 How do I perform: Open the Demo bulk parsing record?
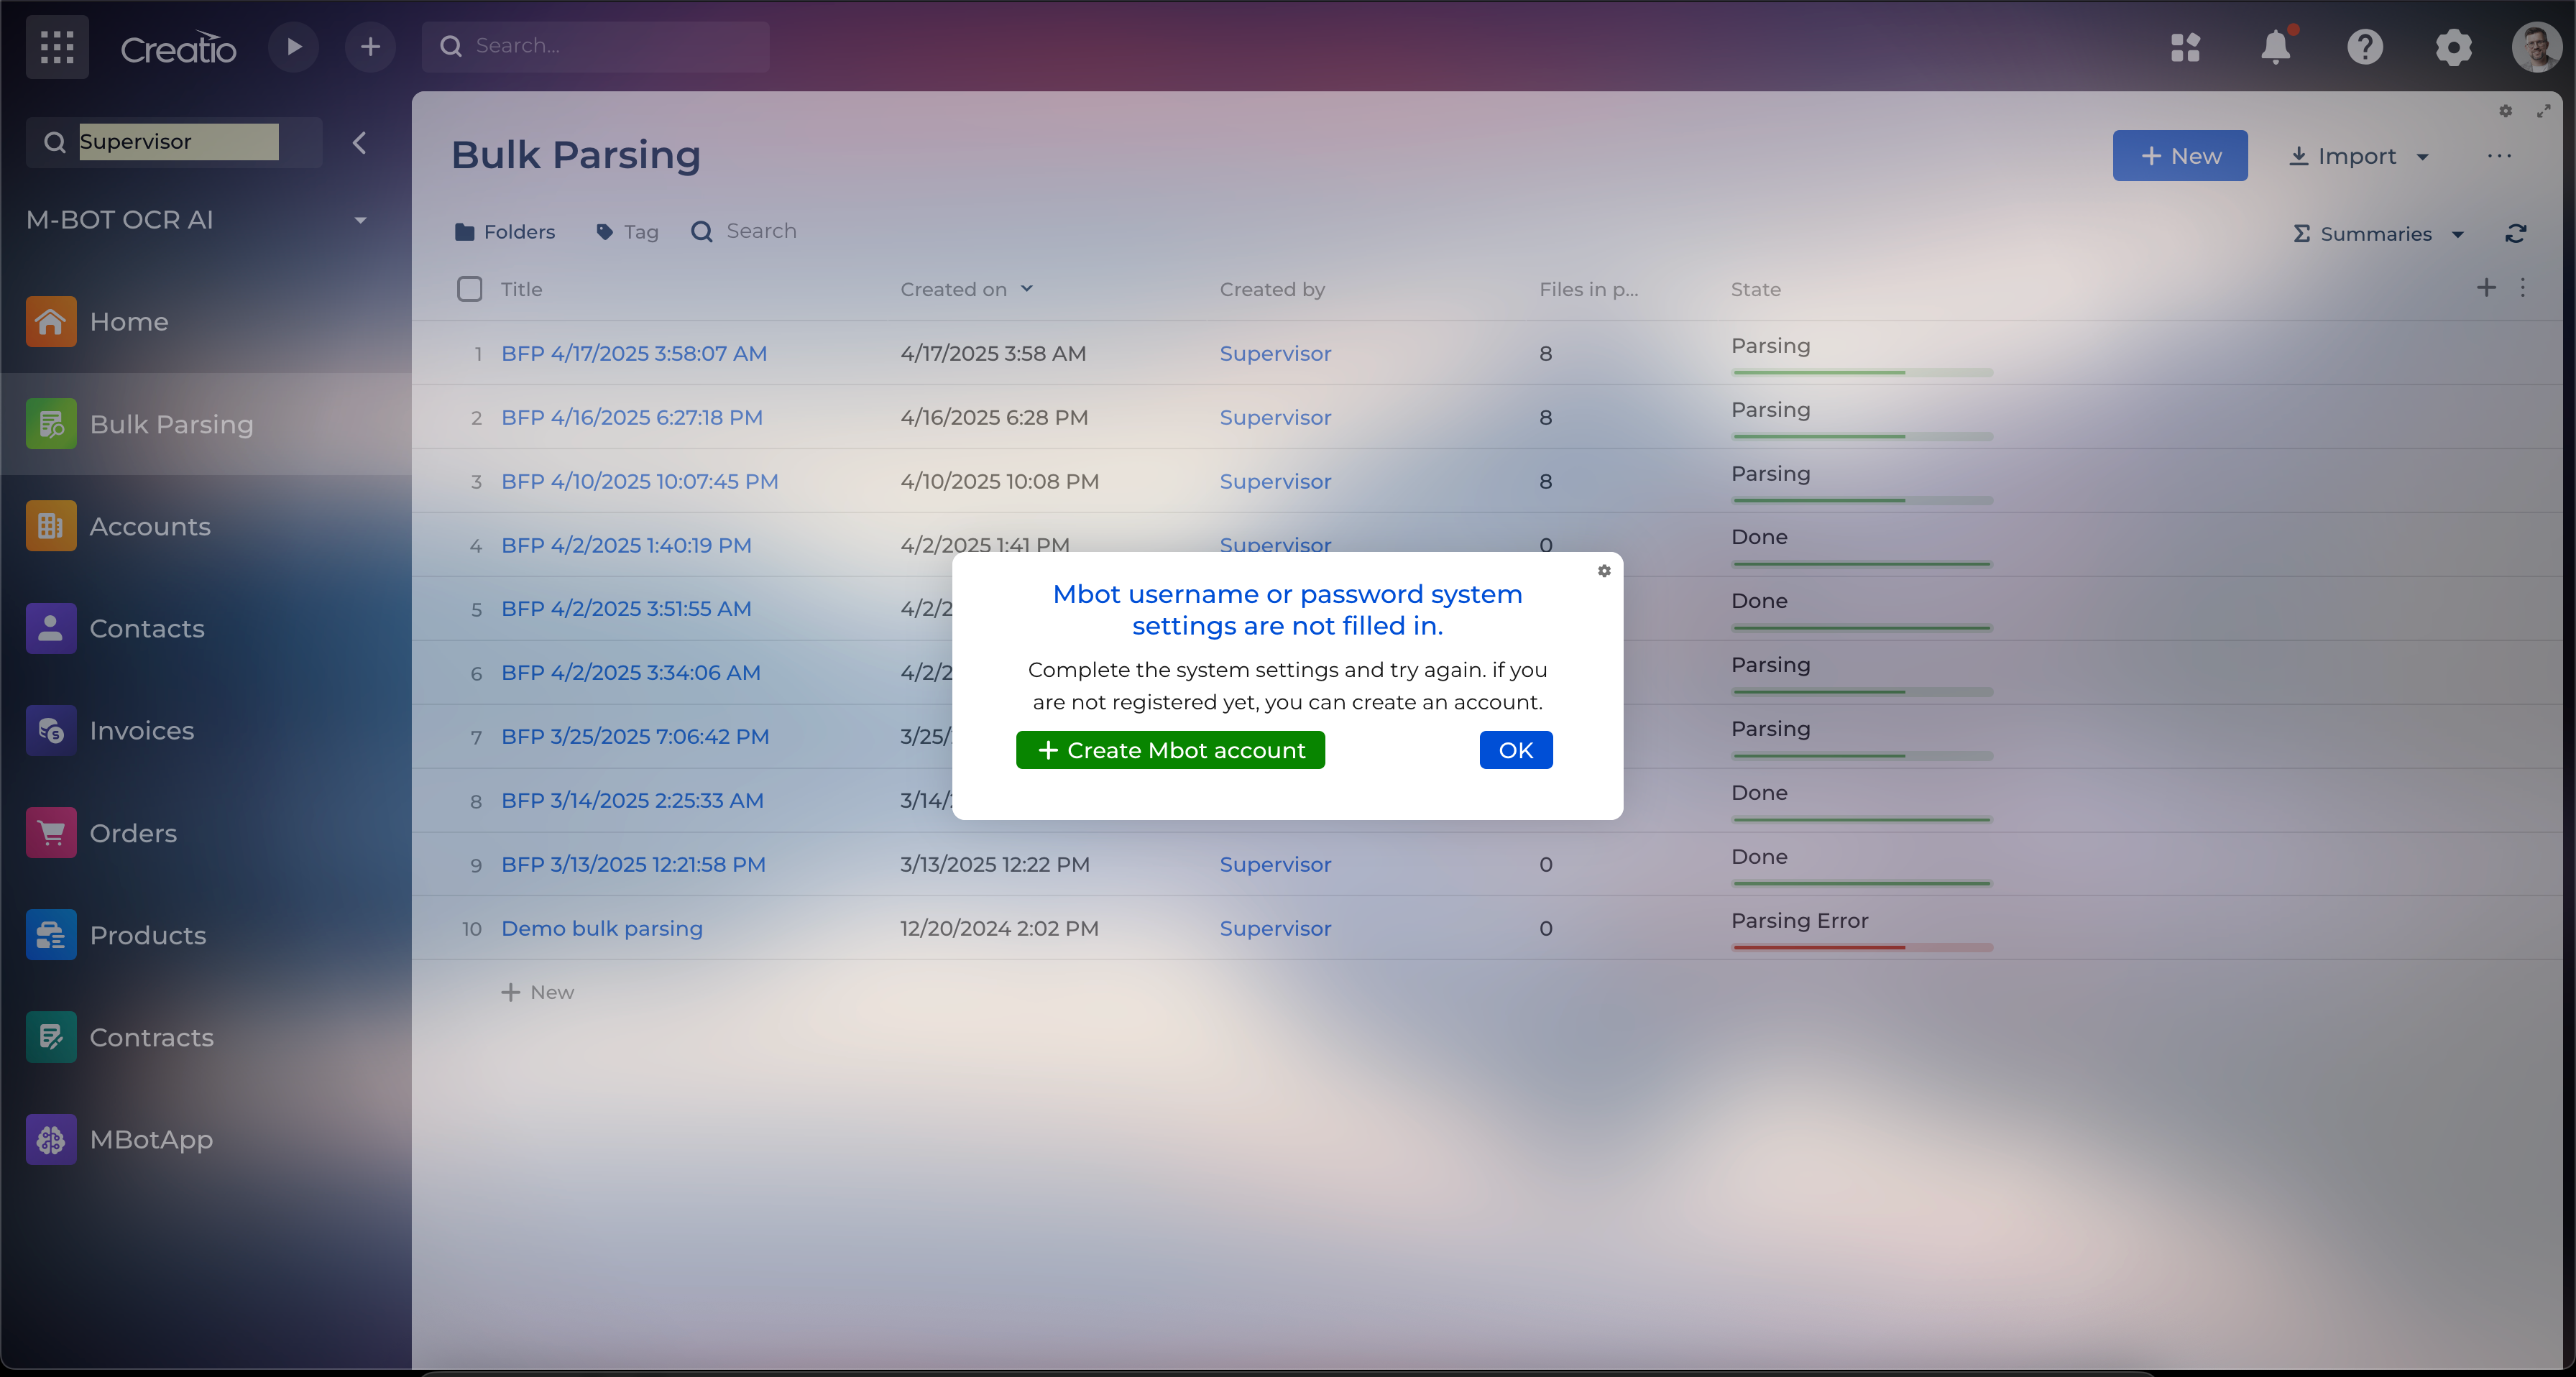(602, 928)
